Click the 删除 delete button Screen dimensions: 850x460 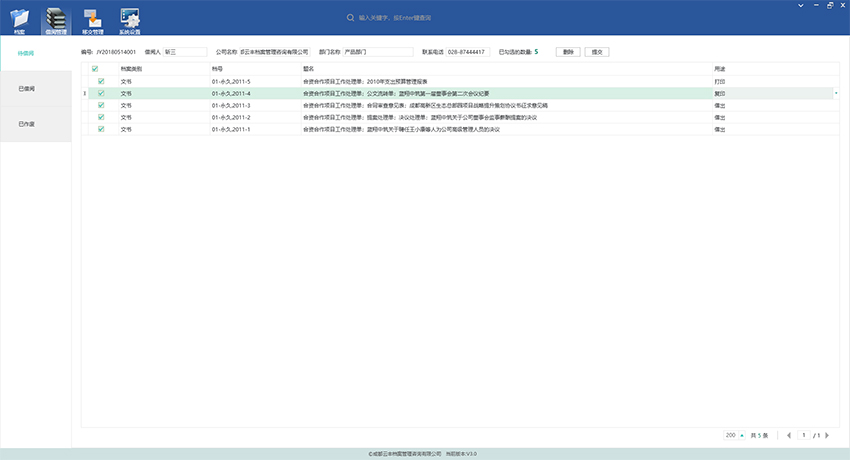(x=568, y=52)
